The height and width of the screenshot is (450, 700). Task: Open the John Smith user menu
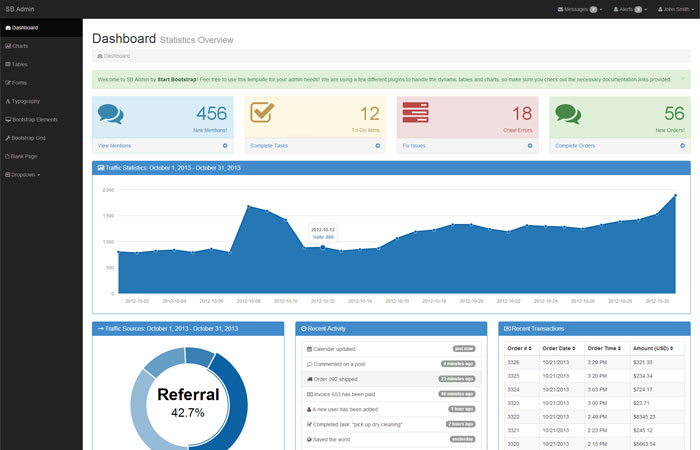675,9
